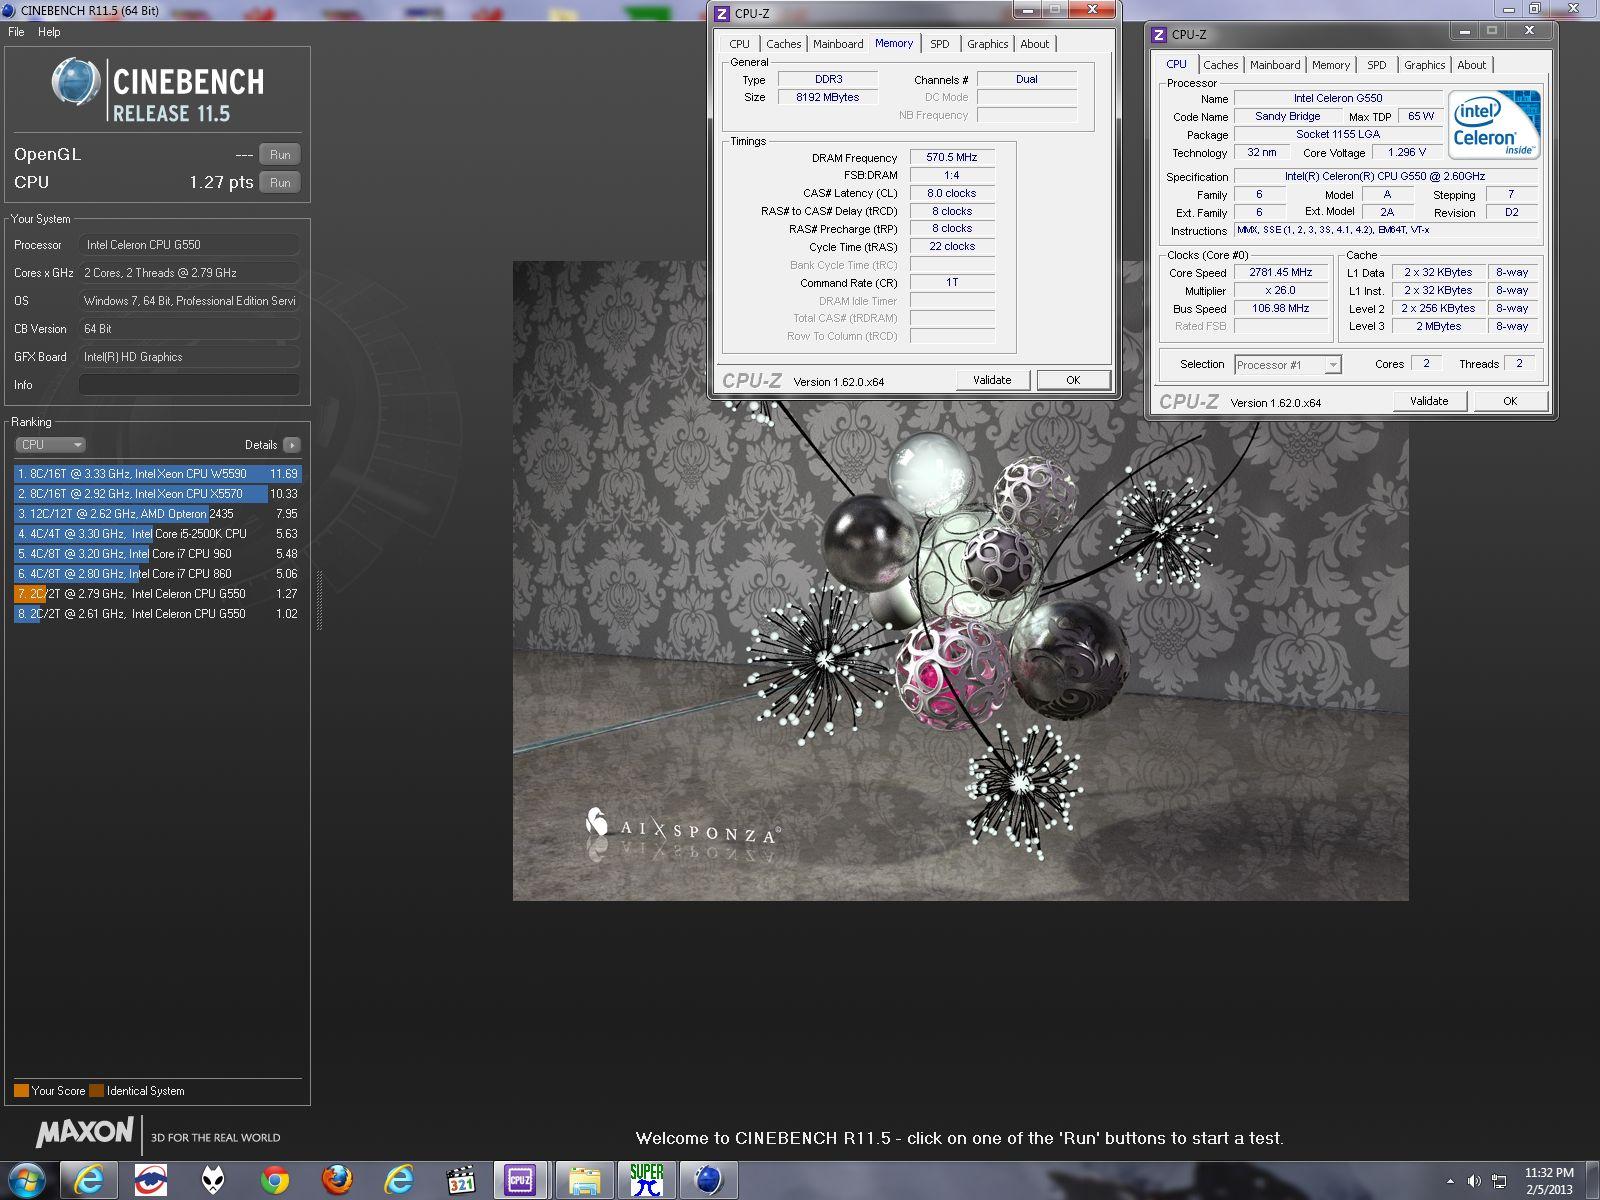The height and width of the screenshot is (1200, 1600).
Task: Open Memory tab in right CPU-Z window
Action: 1331,65
